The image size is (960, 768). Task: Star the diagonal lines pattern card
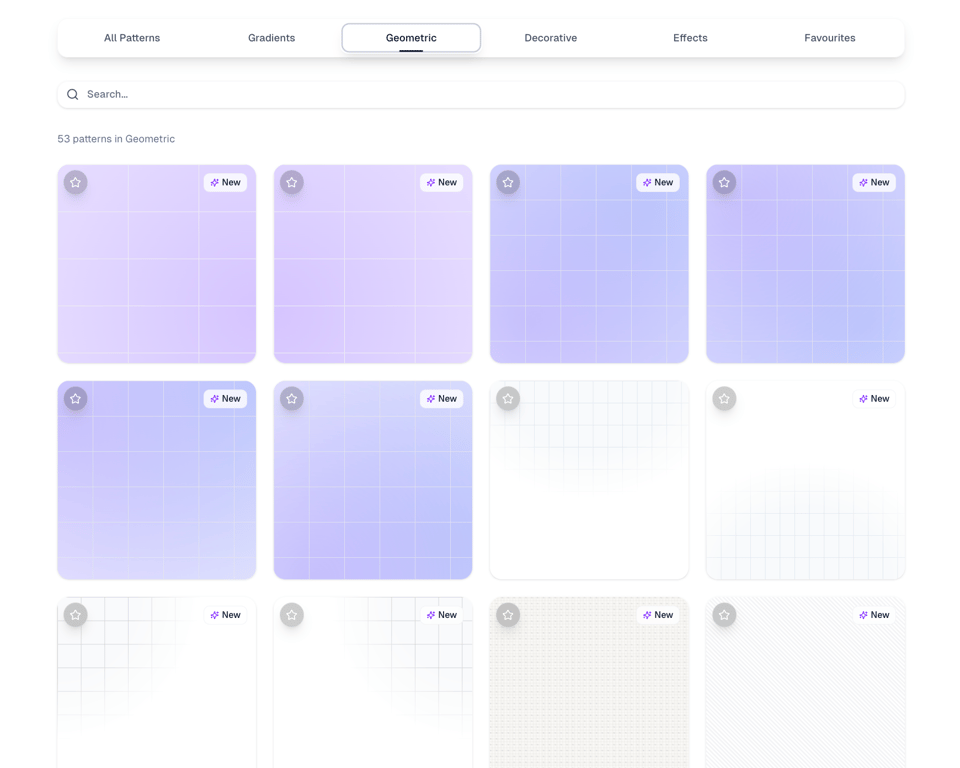[x=724, y=615]
